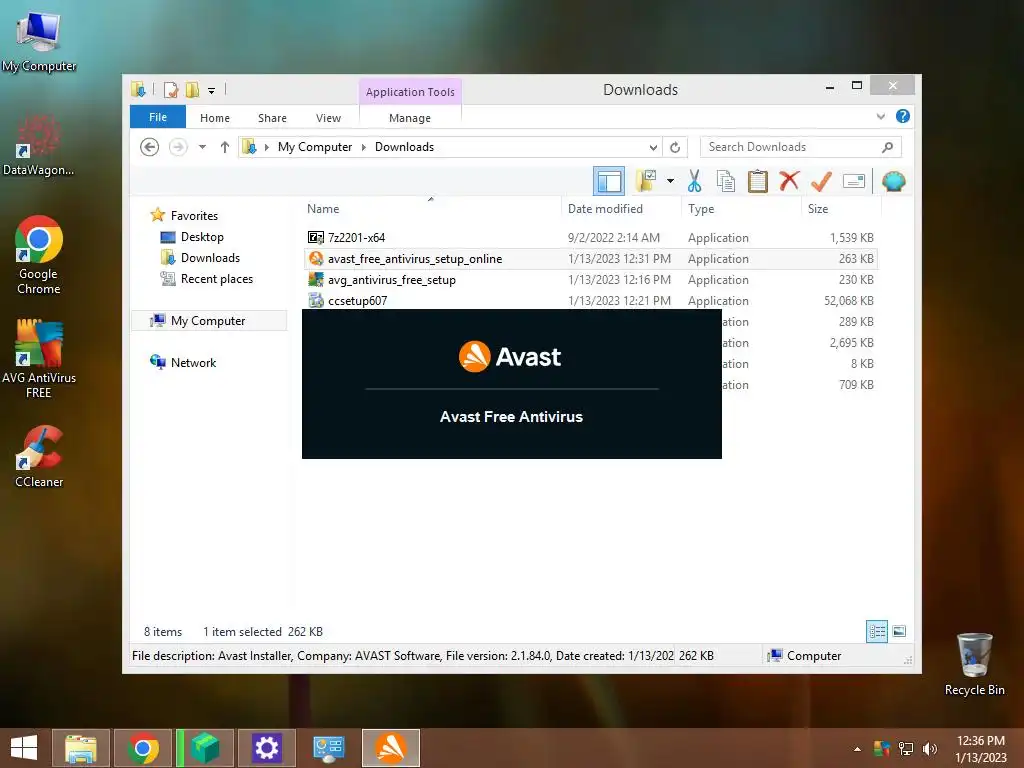The height and width of the screenshot is (768, 1024).
Task: Select avg_antivirus_free_setup file
Action: pos(591,280)
